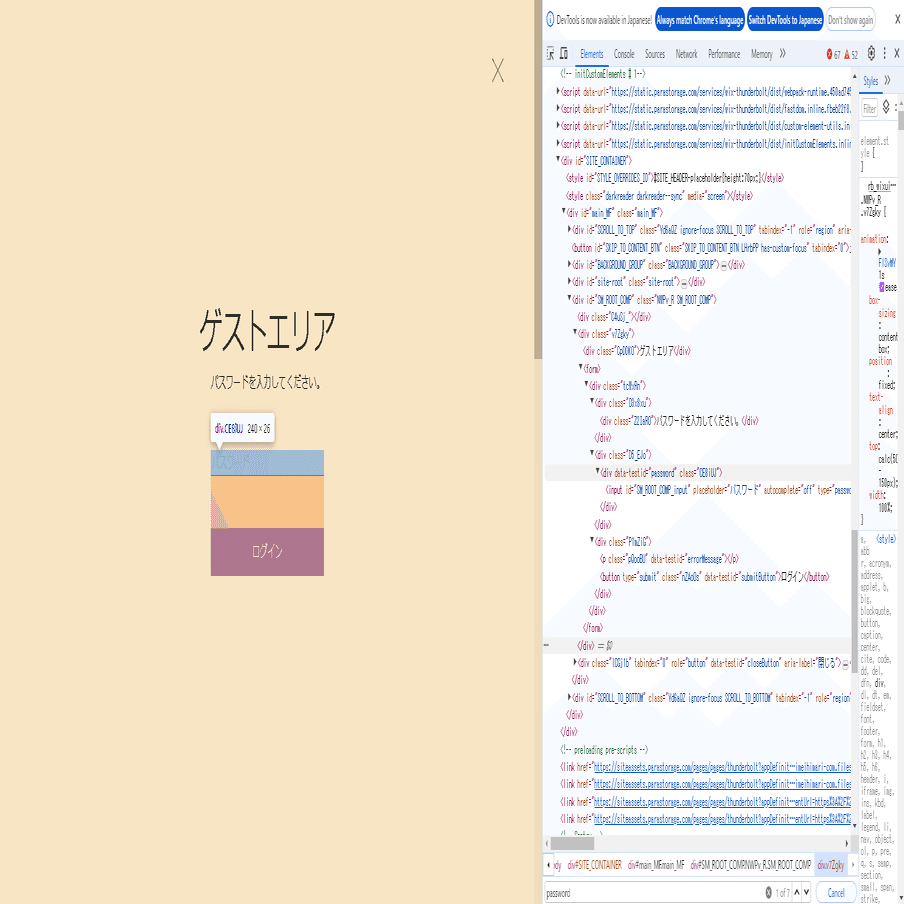Cancel the DevTools search
904x904 pixels.
pyautogui.click(x=836, y=892)
